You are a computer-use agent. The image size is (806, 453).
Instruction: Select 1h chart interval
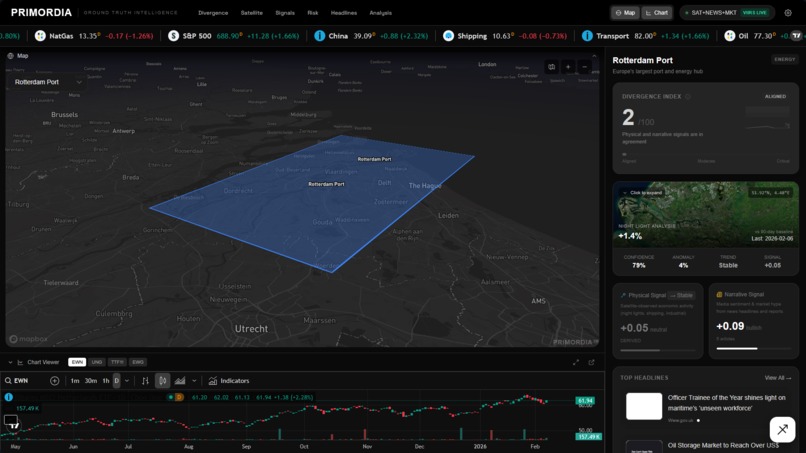106,381
